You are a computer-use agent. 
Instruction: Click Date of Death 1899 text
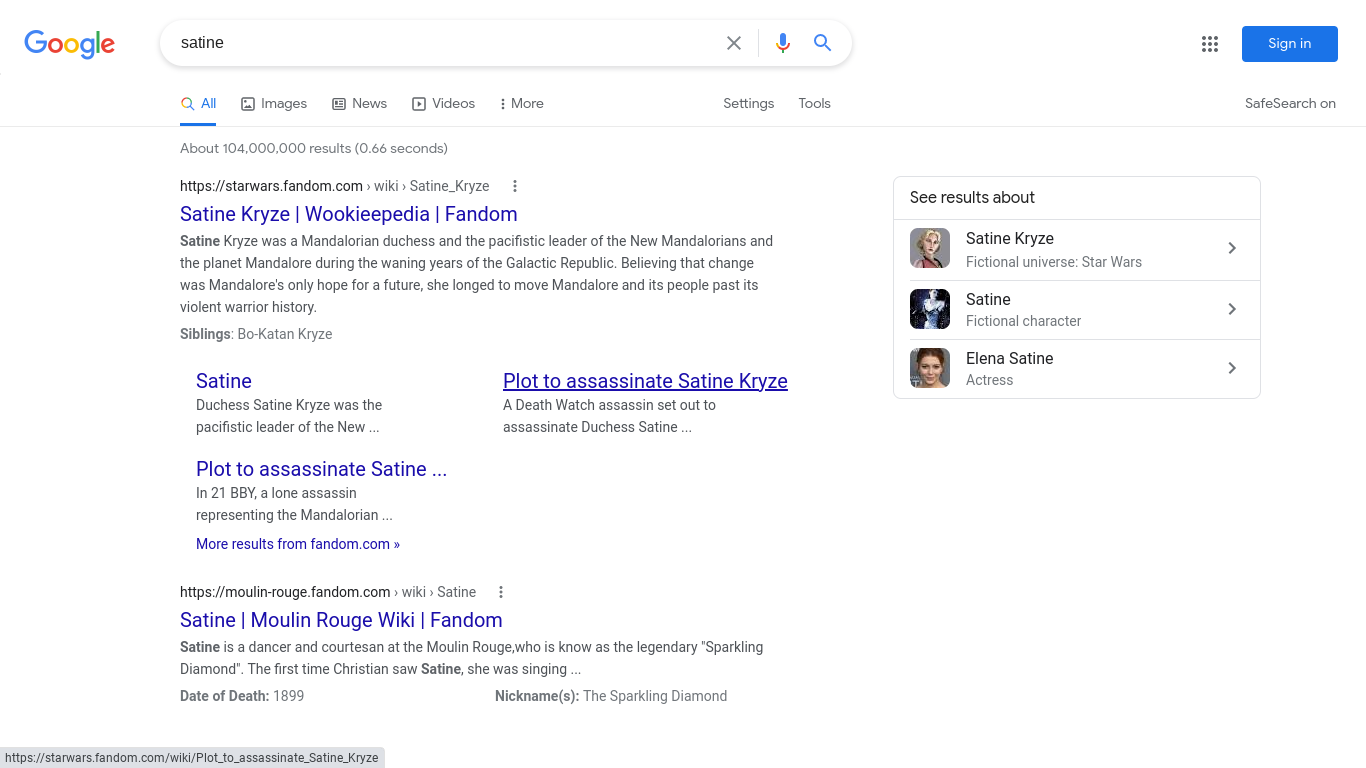[x=242, y=696]
